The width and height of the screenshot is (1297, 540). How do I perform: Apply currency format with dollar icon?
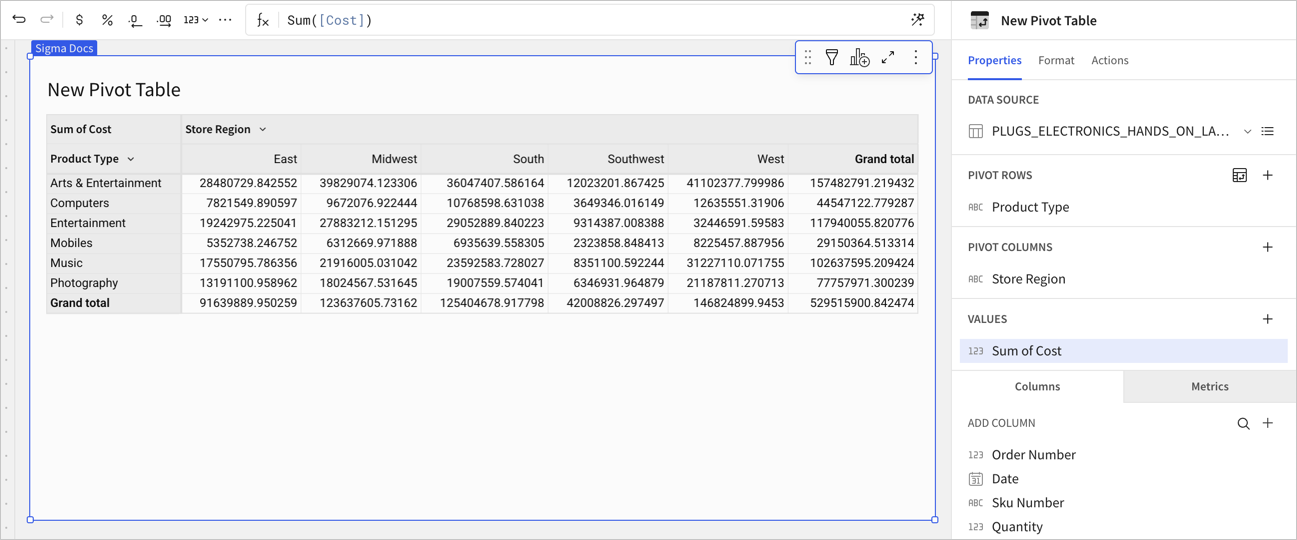pyautogui.click(x=80, y=20)
